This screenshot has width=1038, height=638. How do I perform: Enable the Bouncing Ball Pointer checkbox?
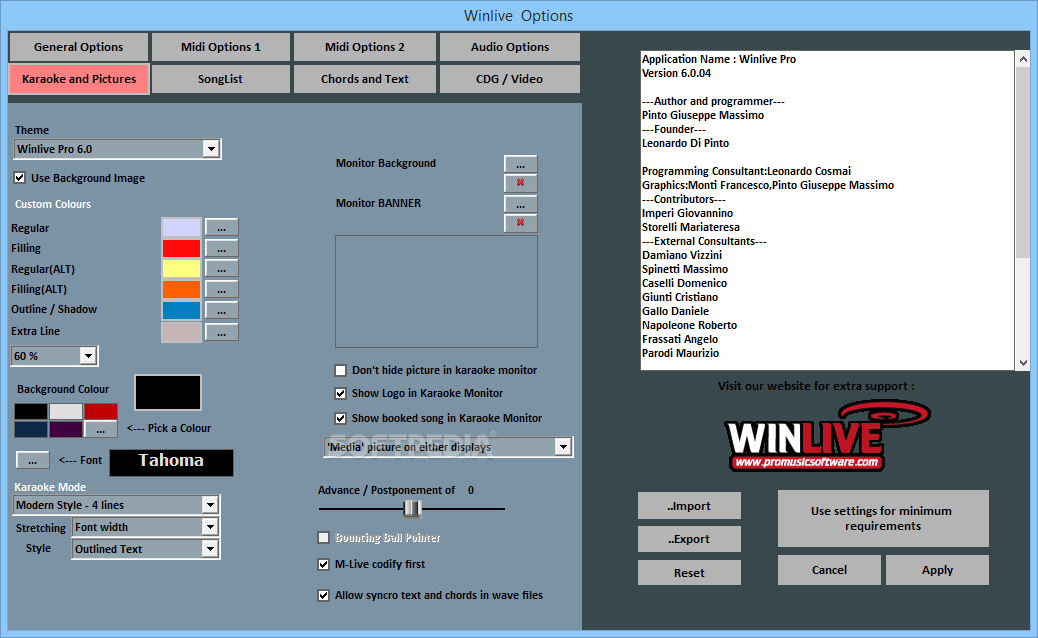pos(323,537)
